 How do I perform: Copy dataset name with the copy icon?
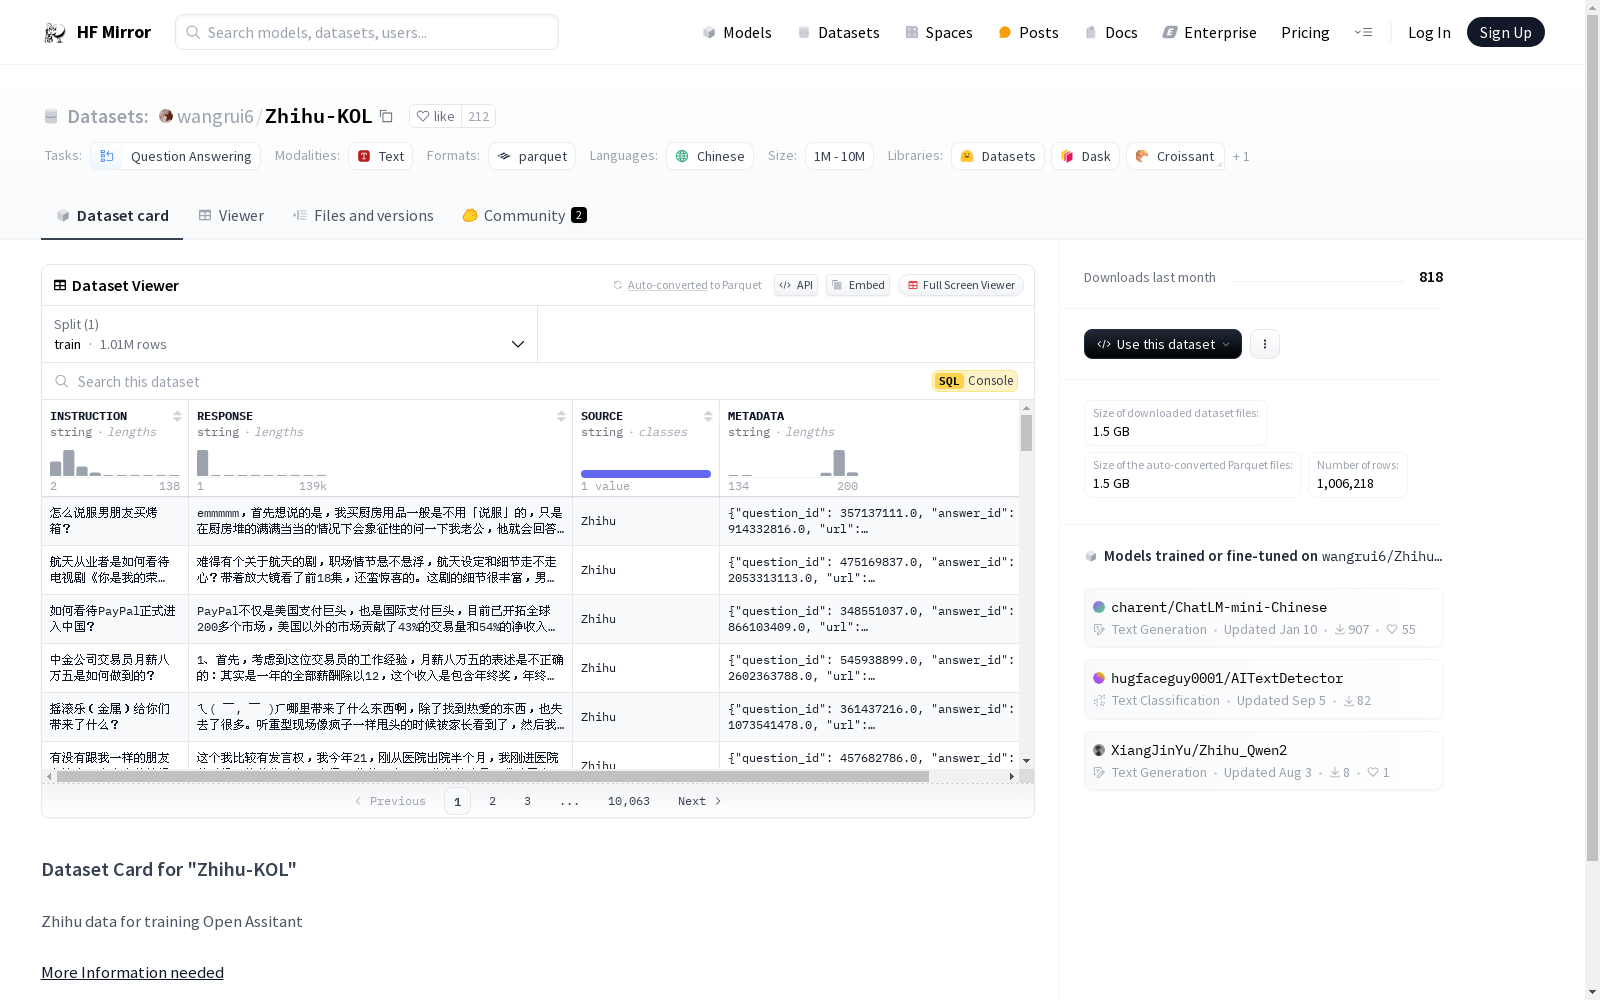tap(386, 116)
